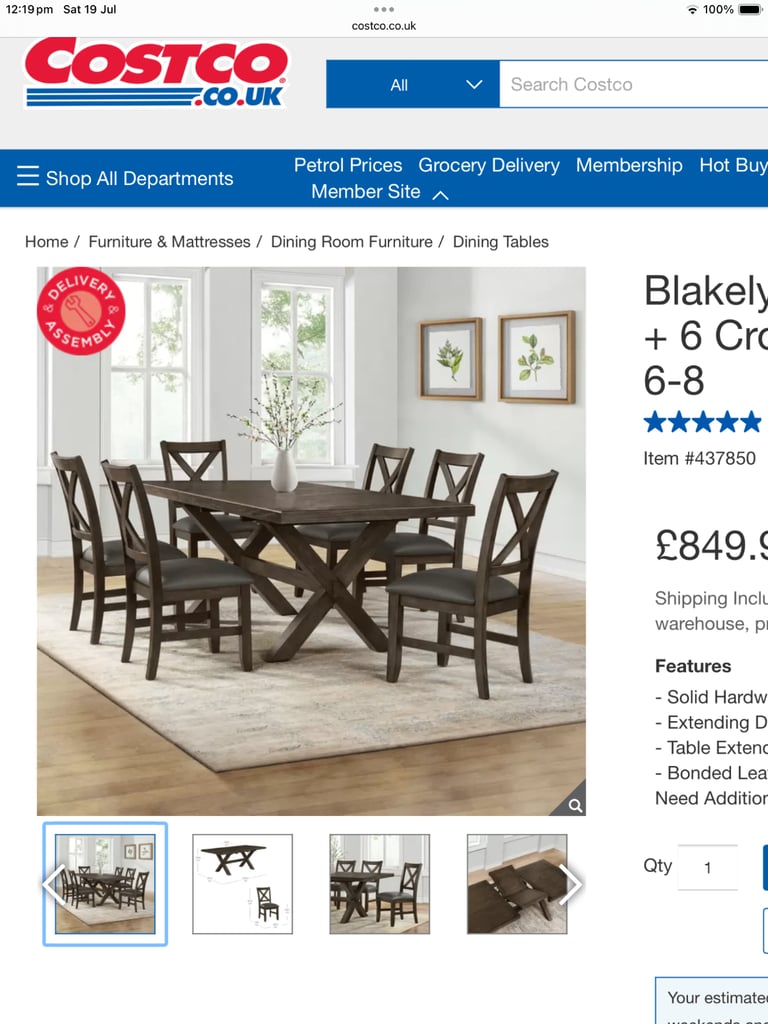
Task: Open the Membership link
Action: tap(629, 165)
